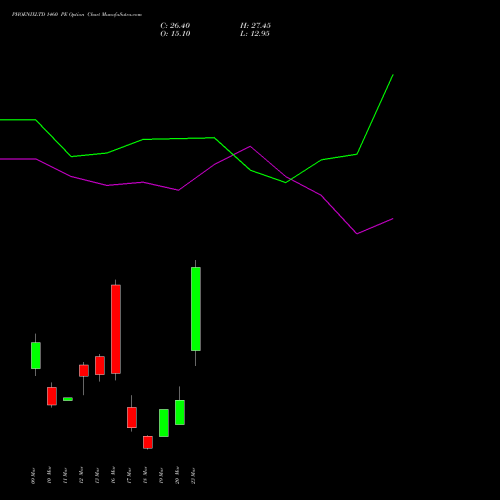Click the 13 Mar date label
500x500 pixels.
[x=97, y=475]
